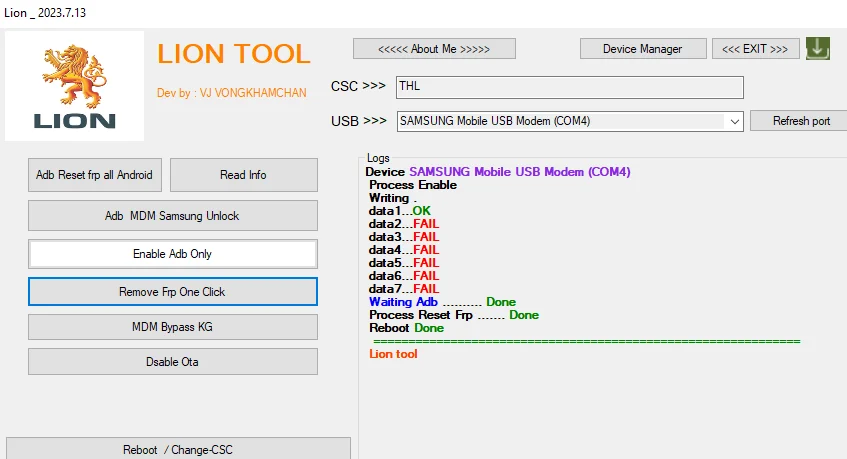Open the About Me button
The image size is (847, 459).
pyautogui.click(x=434, y=49)
